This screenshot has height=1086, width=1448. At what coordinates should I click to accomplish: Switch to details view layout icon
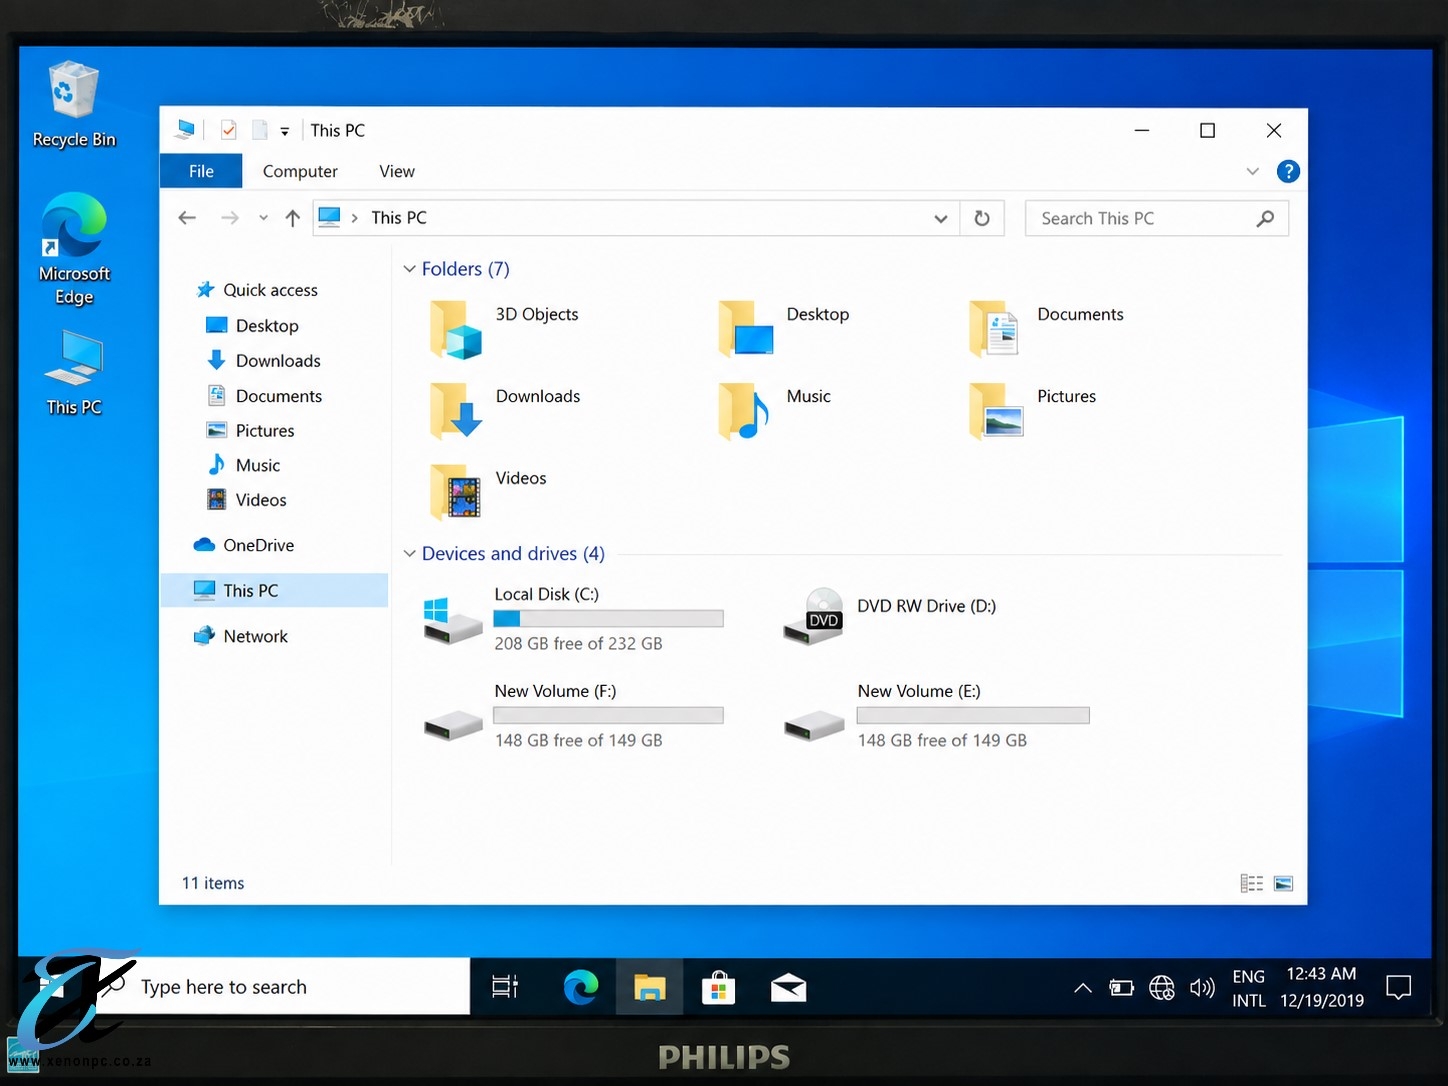tap(1251, 883)
